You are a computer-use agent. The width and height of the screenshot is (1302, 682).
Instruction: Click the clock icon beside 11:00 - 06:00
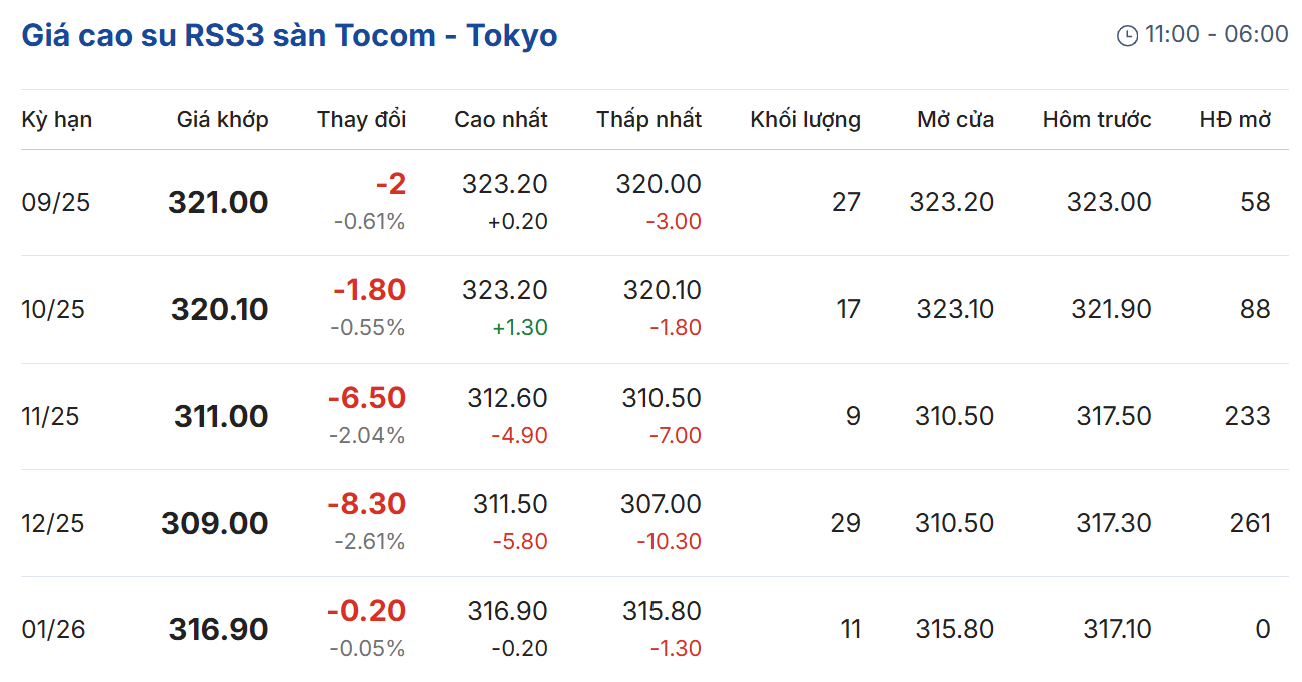1127,36
